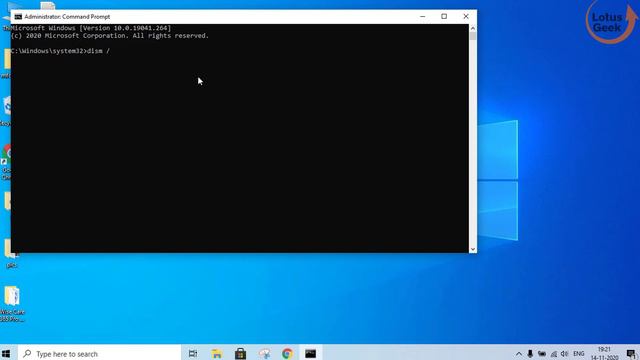Open Task View from the taskbar

tap(193, 353)
